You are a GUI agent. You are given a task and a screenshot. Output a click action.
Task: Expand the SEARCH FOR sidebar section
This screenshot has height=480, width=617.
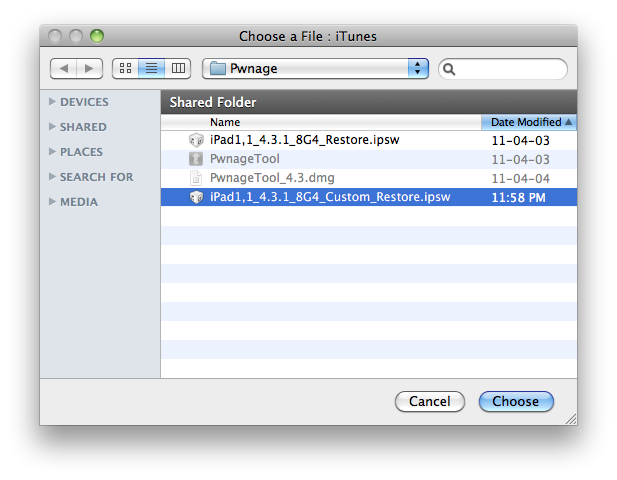click(53, 177)
